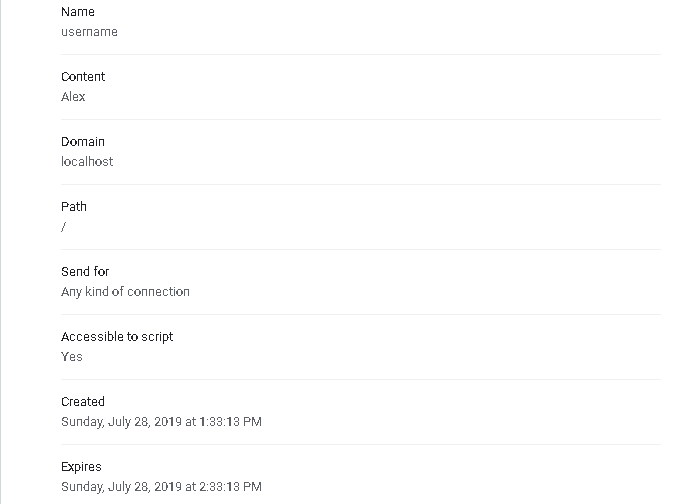
Task: Click the Name field label
Action: [78, 12]
